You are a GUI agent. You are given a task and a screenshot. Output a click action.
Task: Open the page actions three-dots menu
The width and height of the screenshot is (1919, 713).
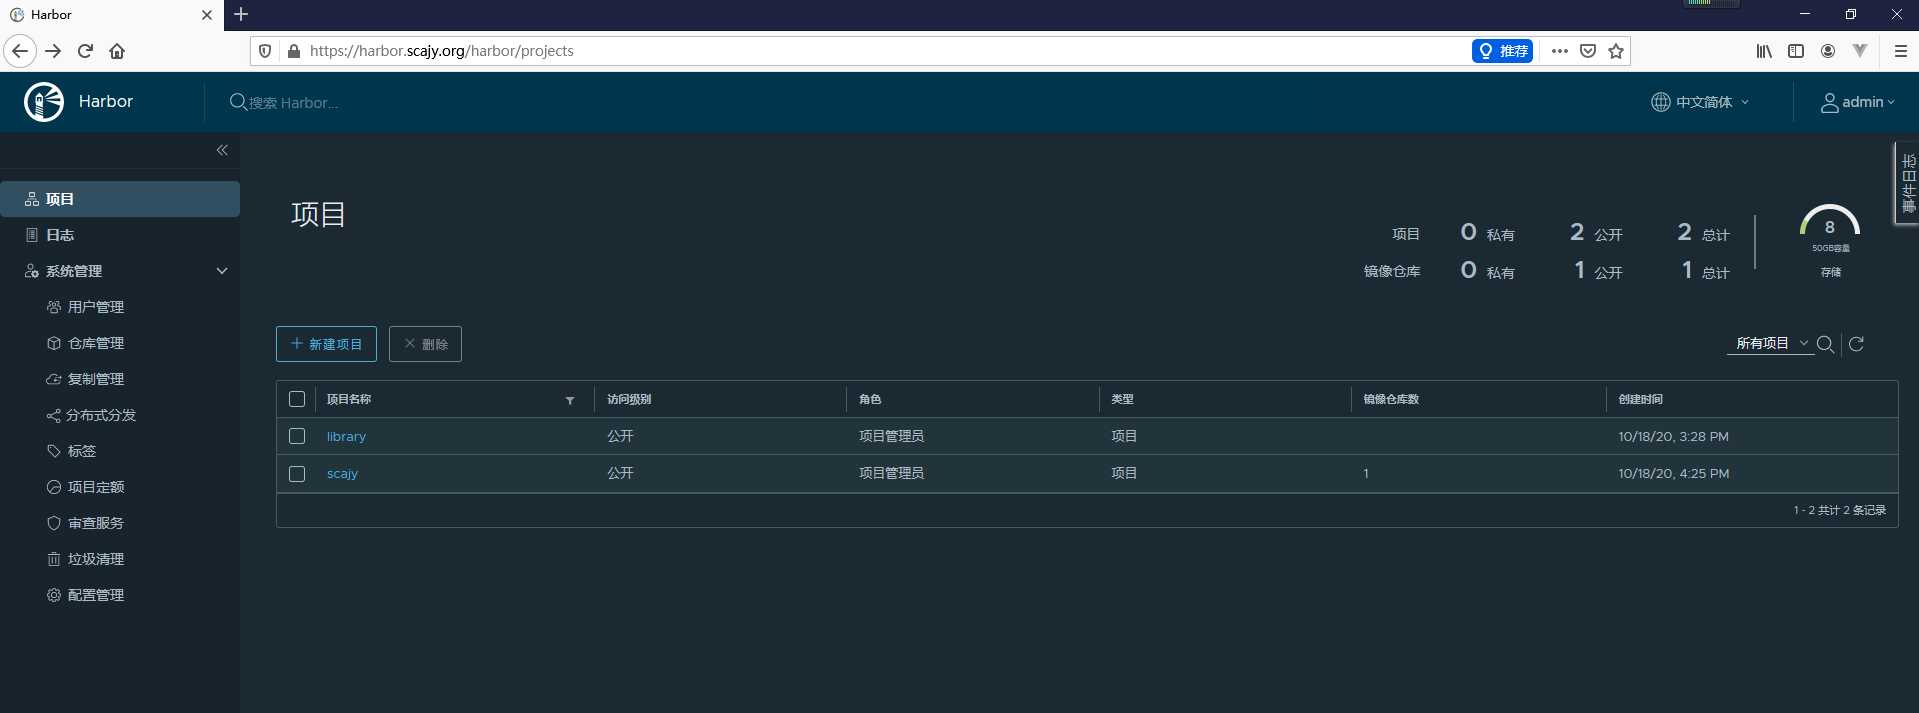coord(1560,51)
